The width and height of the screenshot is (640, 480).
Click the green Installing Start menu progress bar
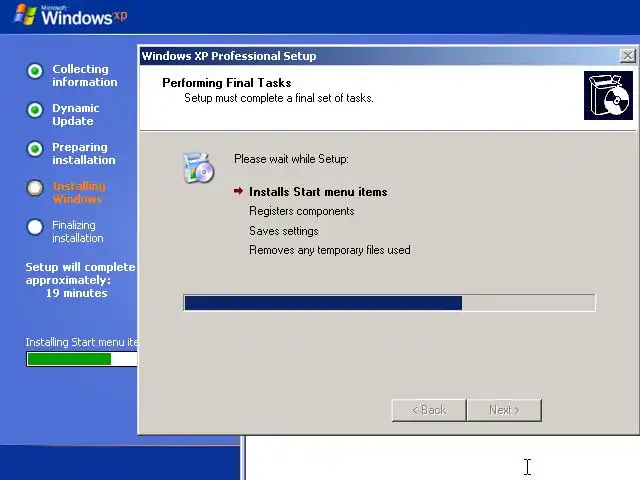click(x=82, y=359)
